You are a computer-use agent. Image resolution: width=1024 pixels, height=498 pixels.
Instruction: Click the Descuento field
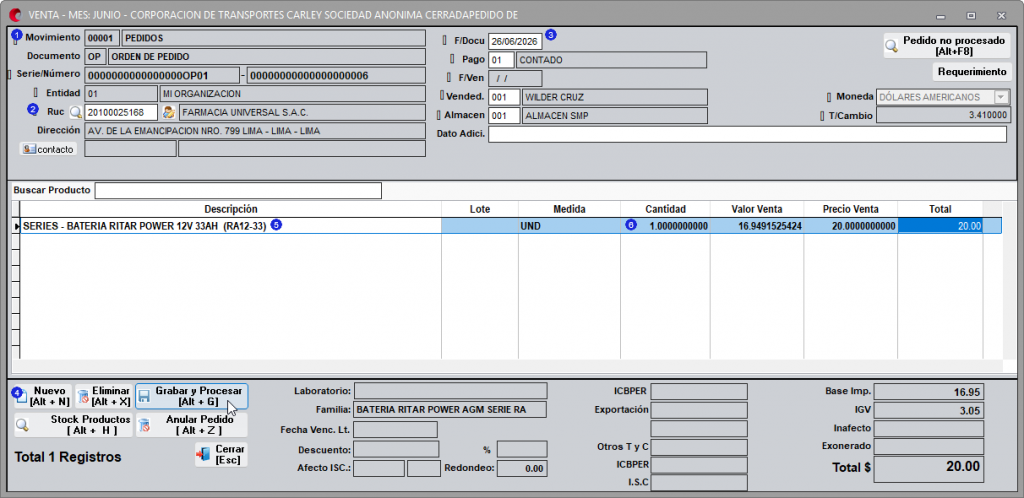396,449
